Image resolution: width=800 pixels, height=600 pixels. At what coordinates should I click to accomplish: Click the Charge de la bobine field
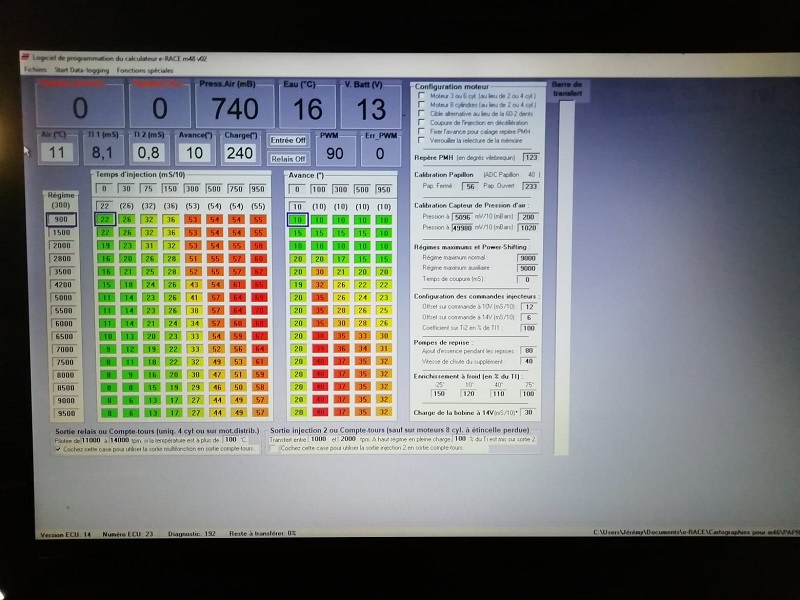pos(527,412)
